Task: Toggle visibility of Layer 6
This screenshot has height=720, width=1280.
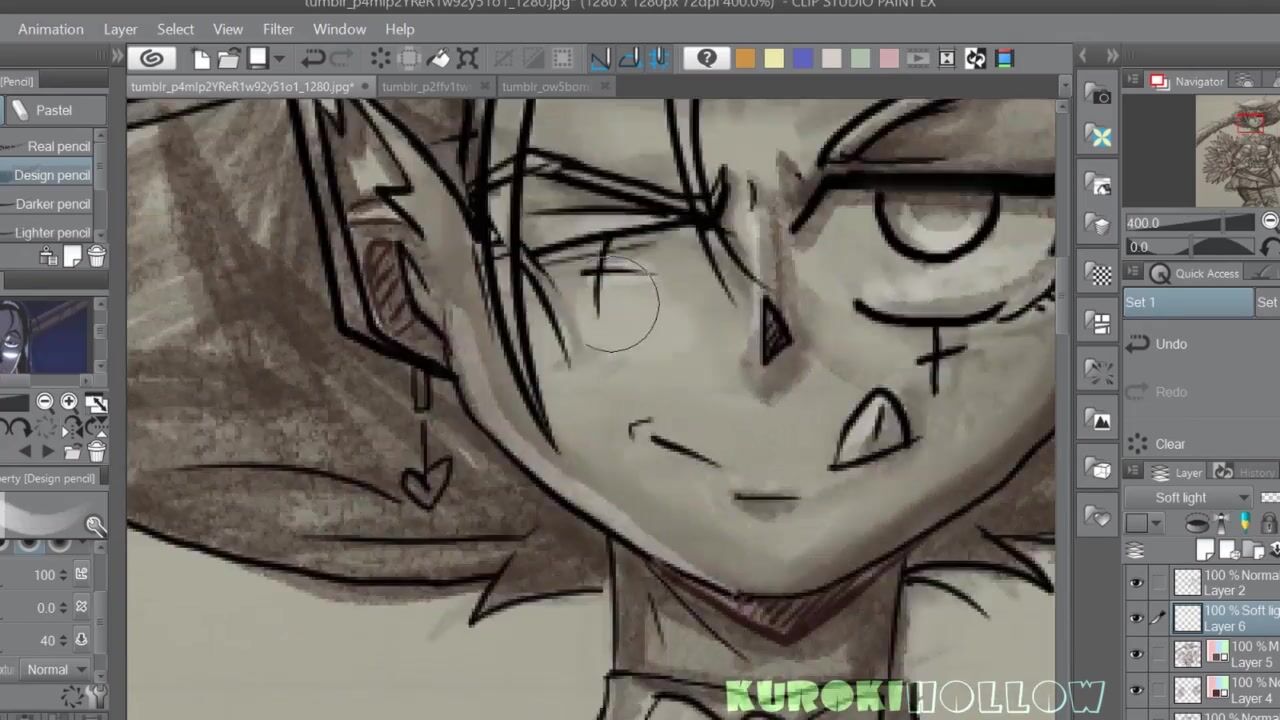Action: [x=1136, y=619]
